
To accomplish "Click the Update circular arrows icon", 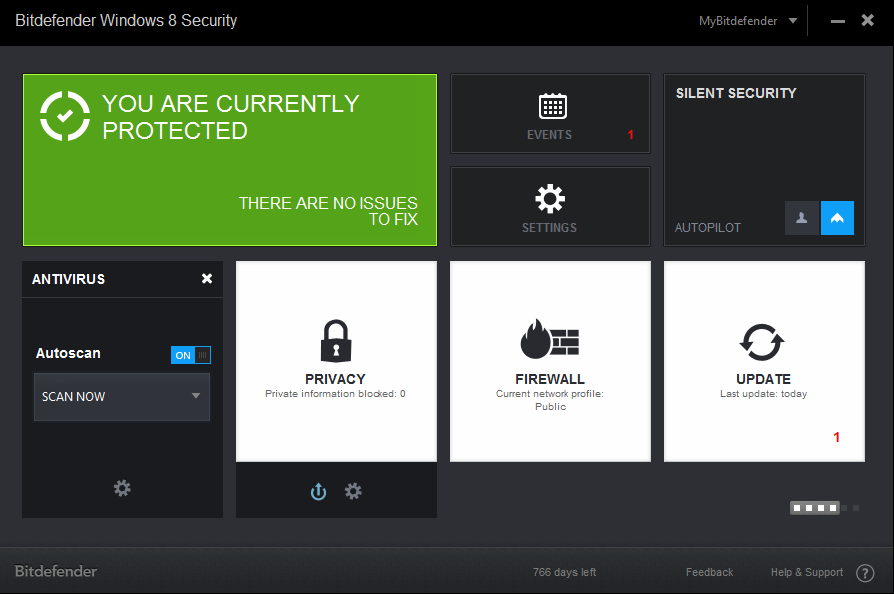I will (763, 341).
